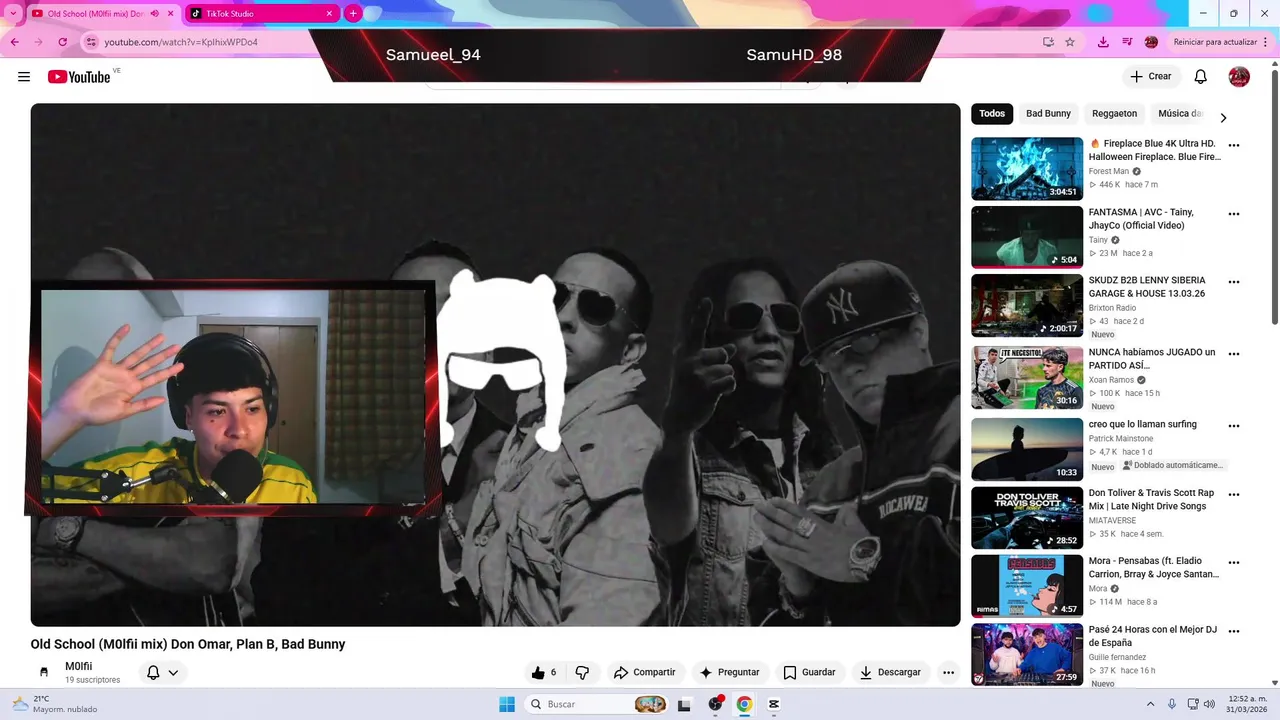Image resolution: width=1280 pixels, height=720 pixels.
Task: Open the Windows Start button
Action: pyautogui.click(x=507, y=704)
